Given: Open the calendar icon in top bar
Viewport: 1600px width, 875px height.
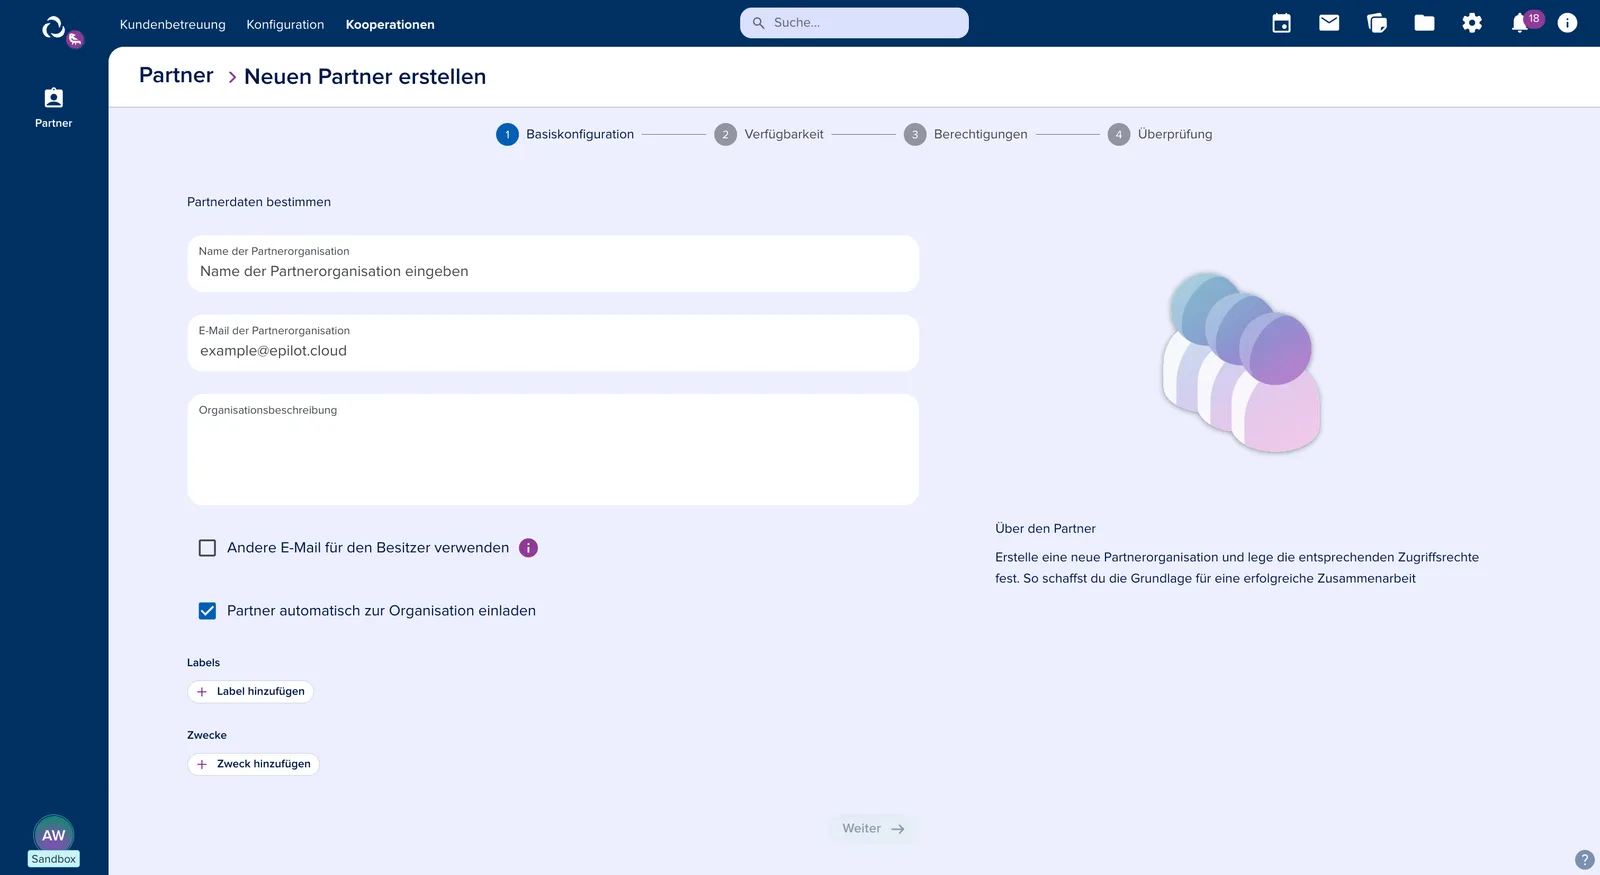Looking at the screenshot, I should (x=1281, y=23).
